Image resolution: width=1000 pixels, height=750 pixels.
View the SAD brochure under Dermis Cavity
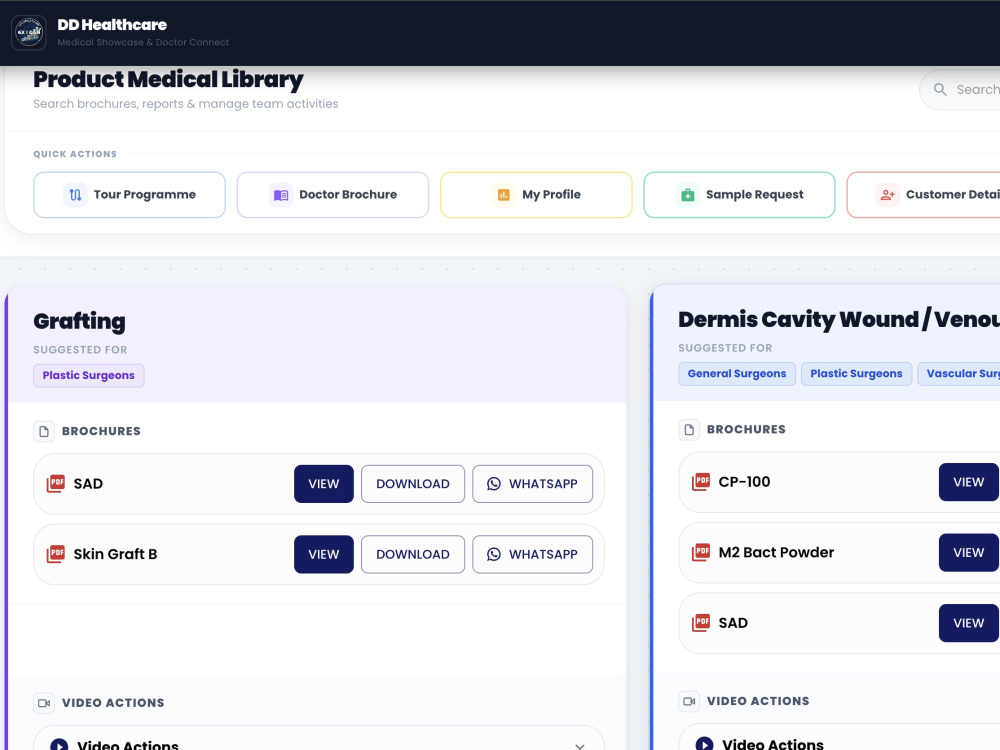tap(969, 623)
